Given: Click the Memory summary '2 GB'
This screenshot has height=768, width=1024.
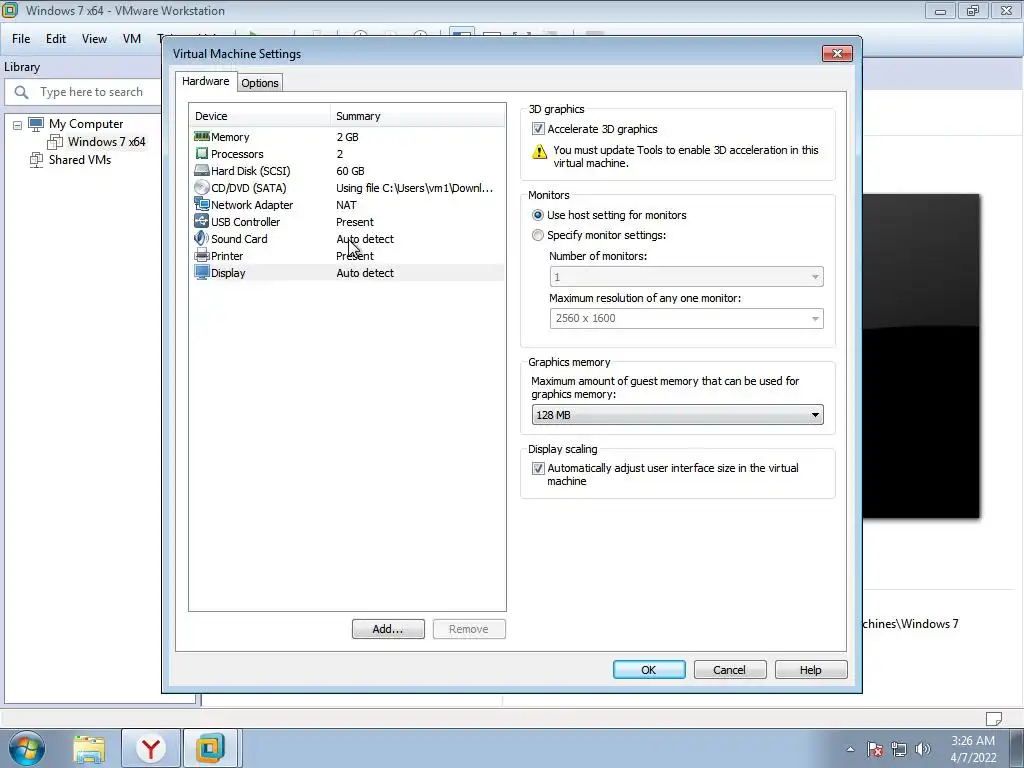Looking at the screenshot, I should click(347, 137).
